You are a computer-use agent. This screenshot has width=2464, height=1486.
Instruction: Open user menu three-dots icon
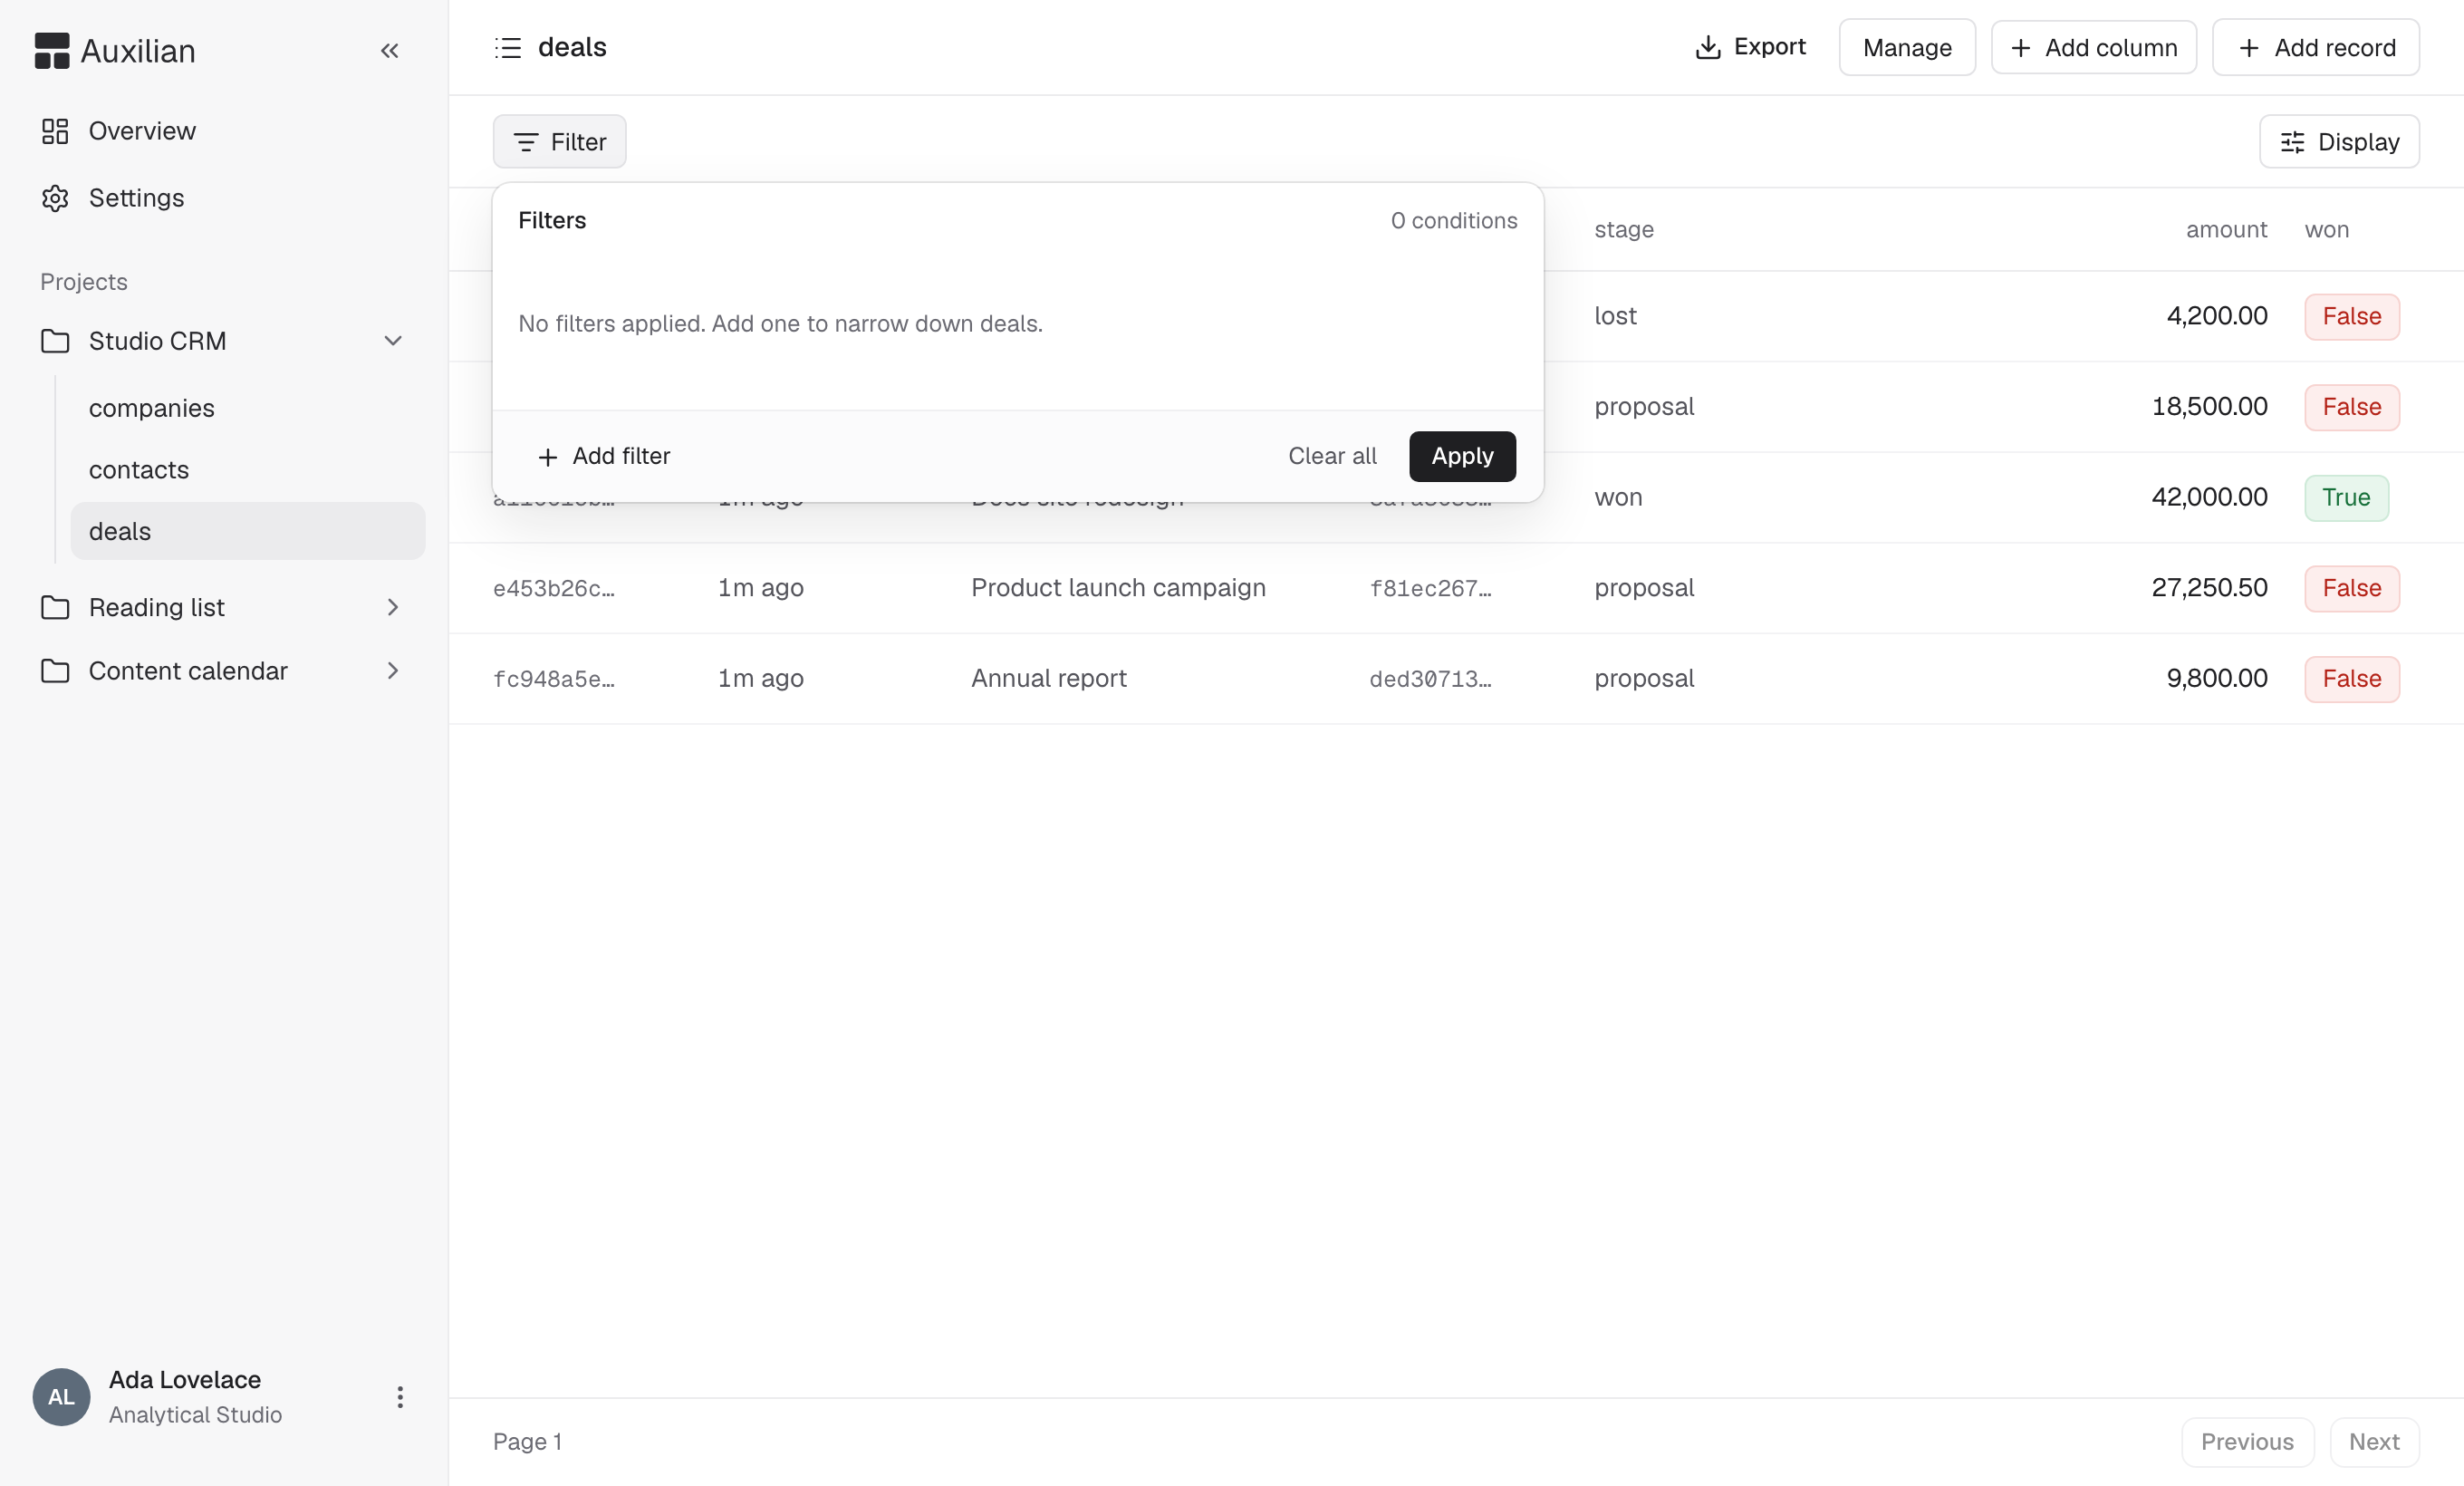click(x=400, y=1397)
